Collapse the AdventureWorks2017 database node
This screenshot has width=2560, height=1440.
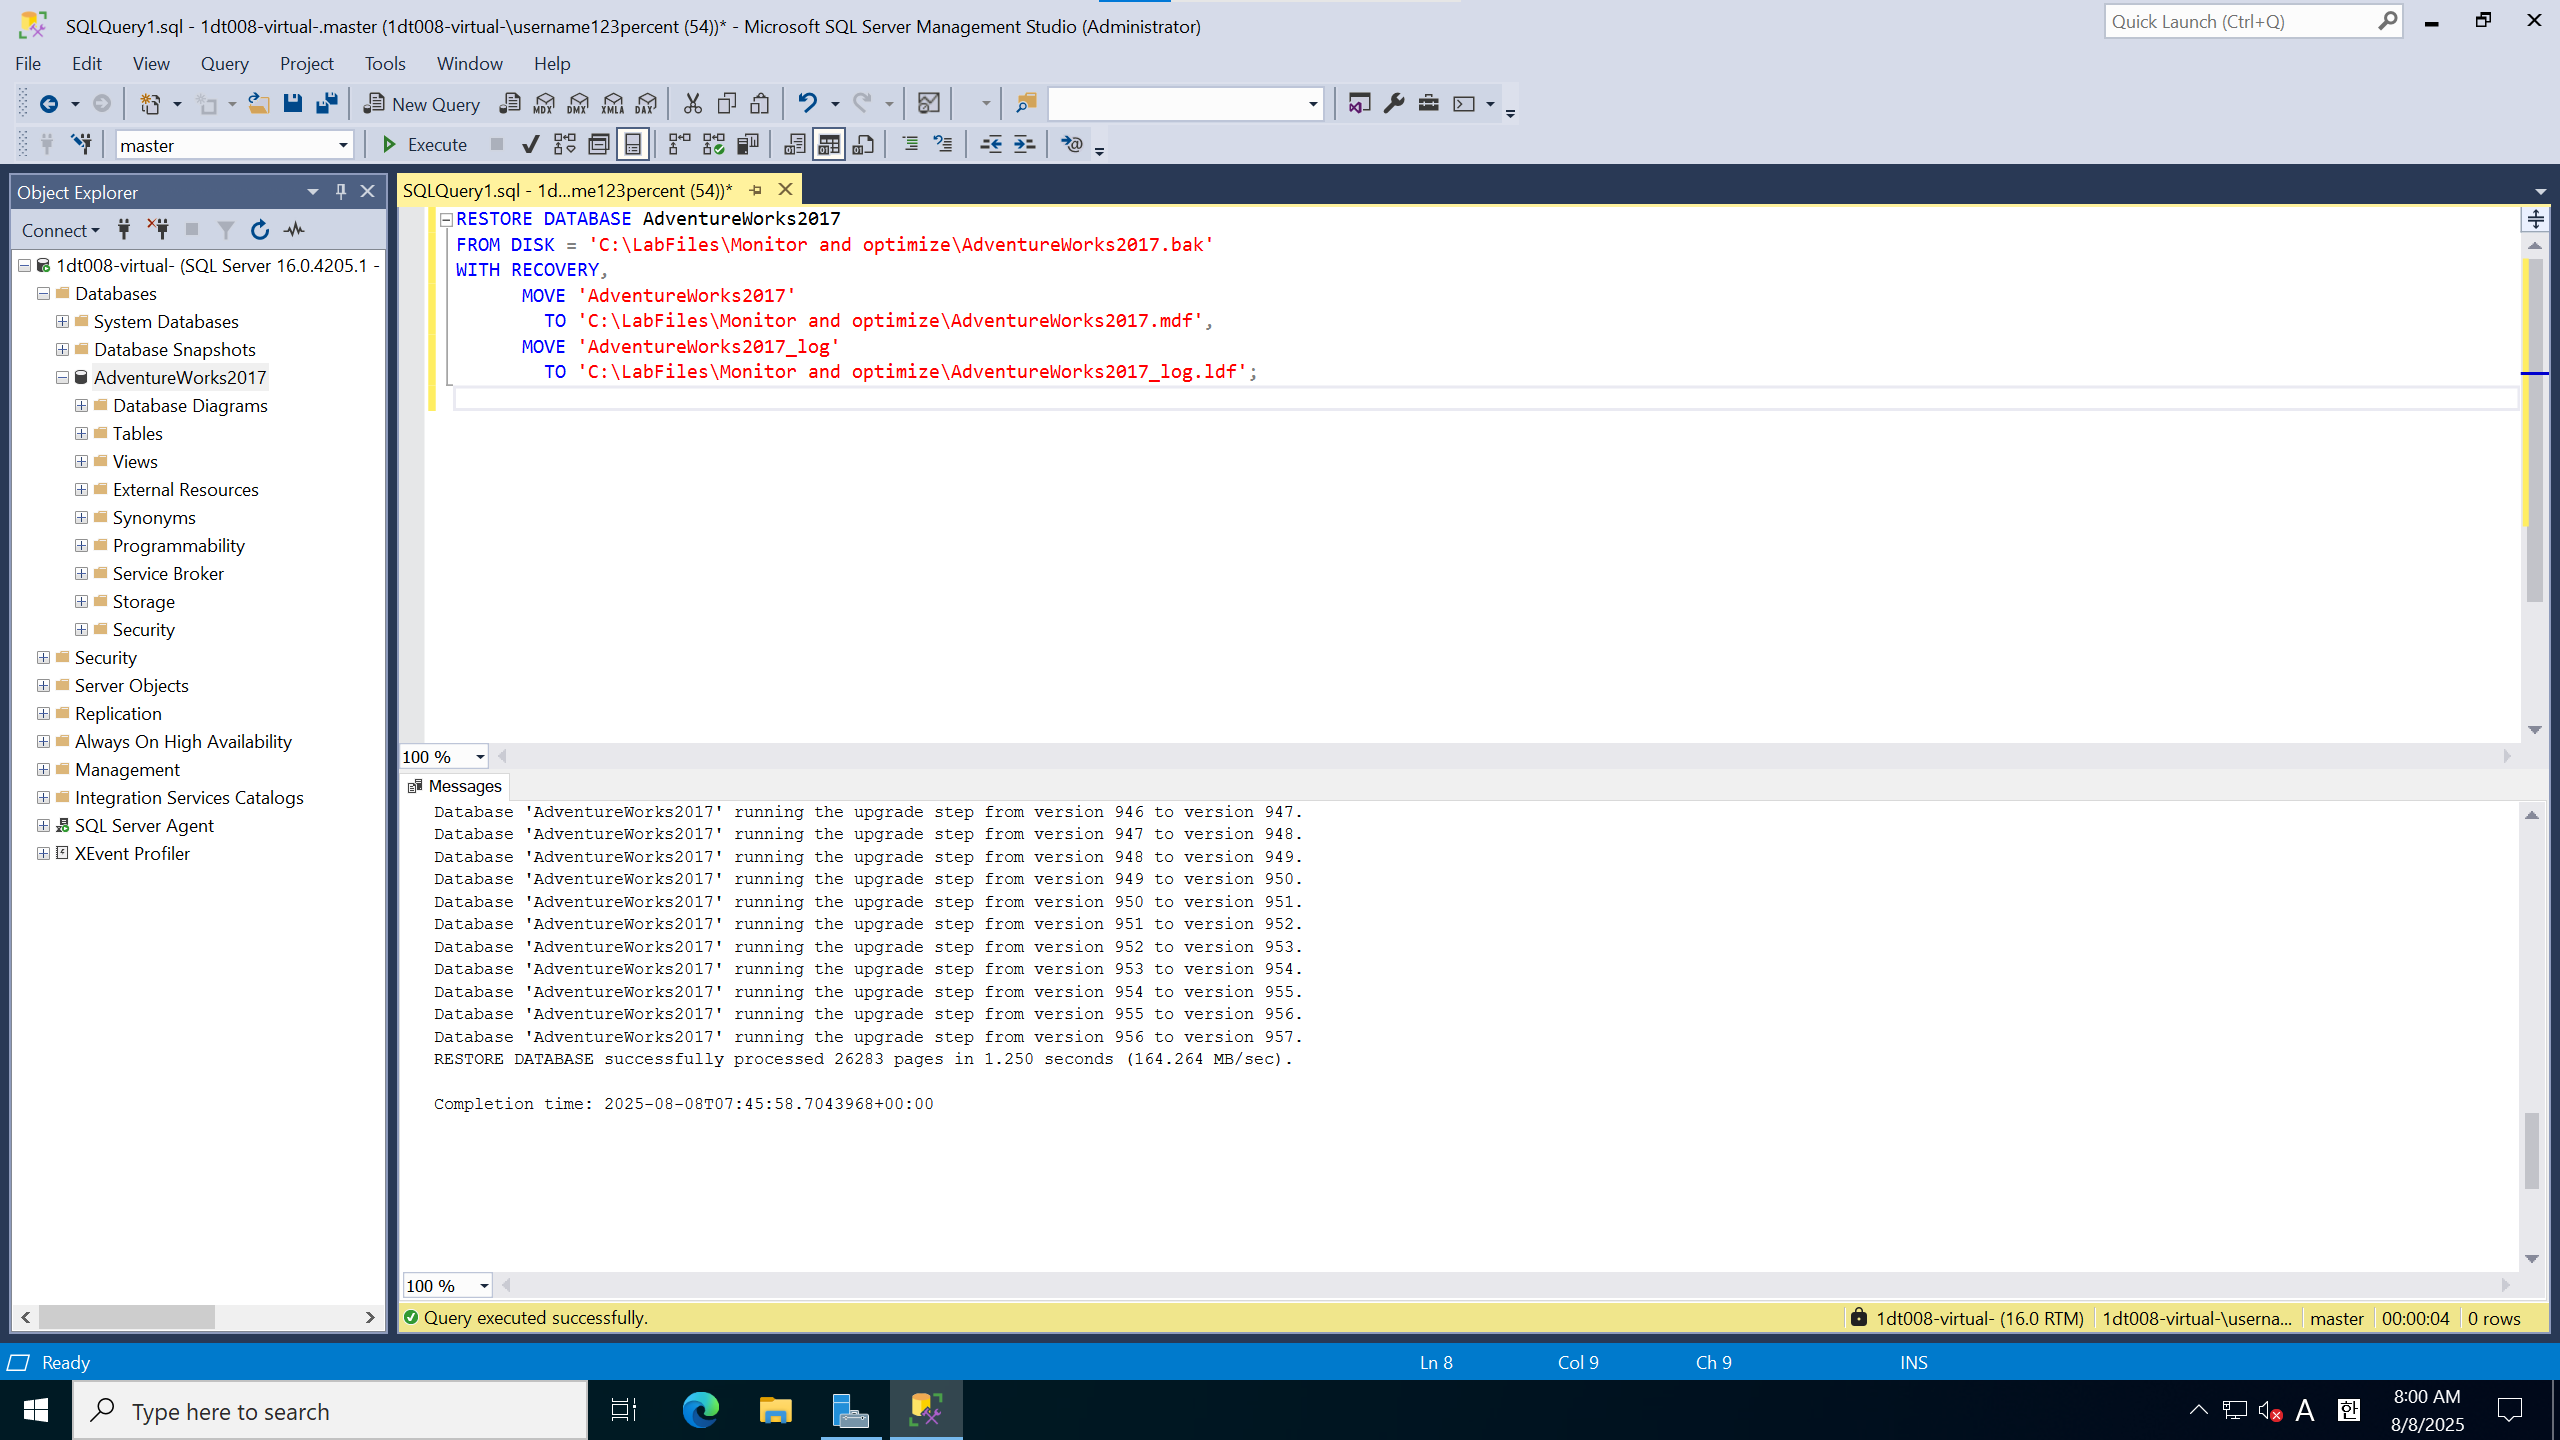point(62,377)
